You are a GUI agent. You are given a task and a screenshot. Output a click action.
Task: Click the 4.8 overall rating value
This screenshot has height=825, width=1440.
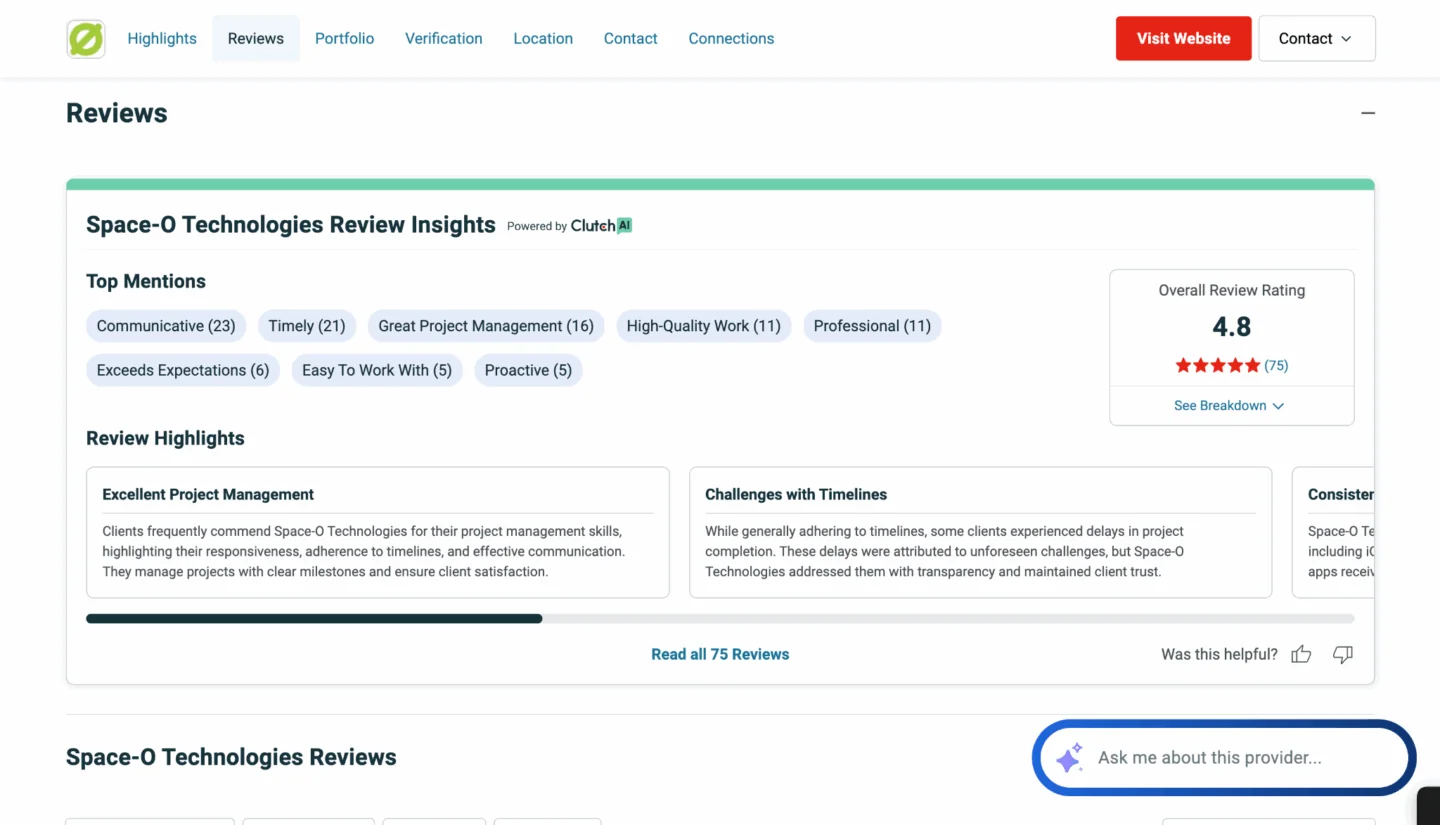point(1231,327)
